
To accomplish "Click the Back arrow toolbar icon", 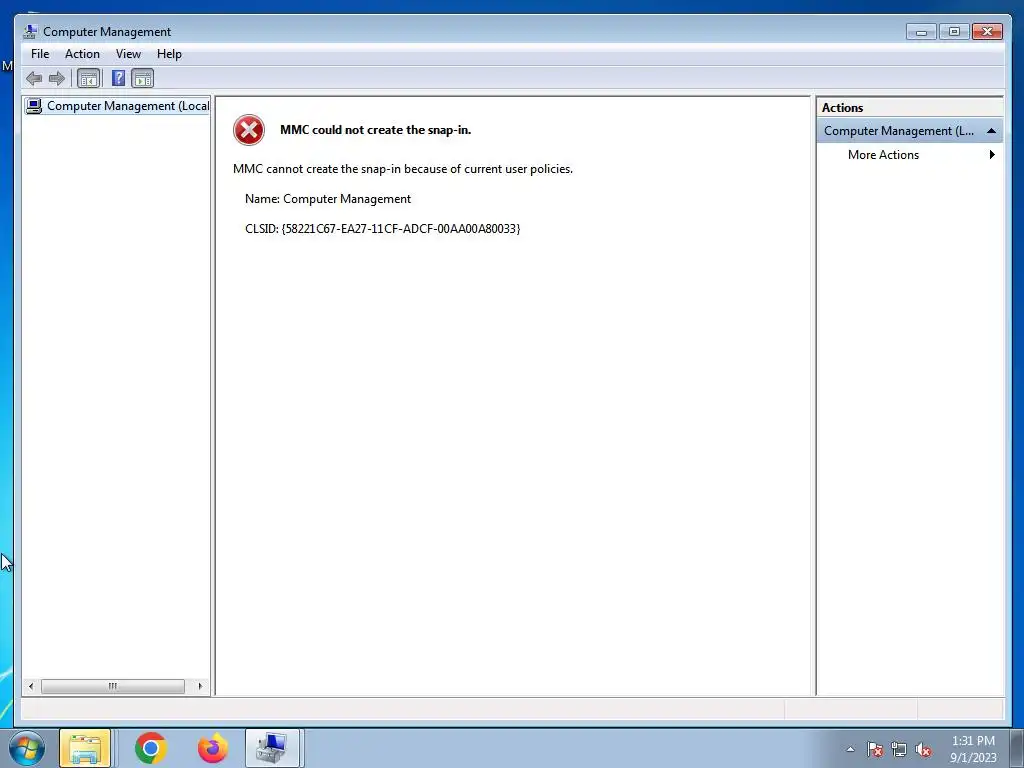I will pos(34,79).
